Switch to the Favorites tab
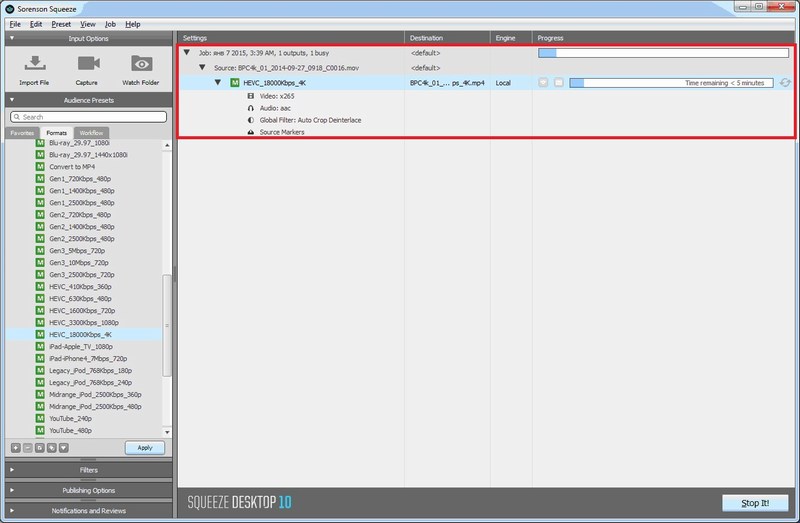This screenshot has width=800, height=523. [x=22, y=133]
